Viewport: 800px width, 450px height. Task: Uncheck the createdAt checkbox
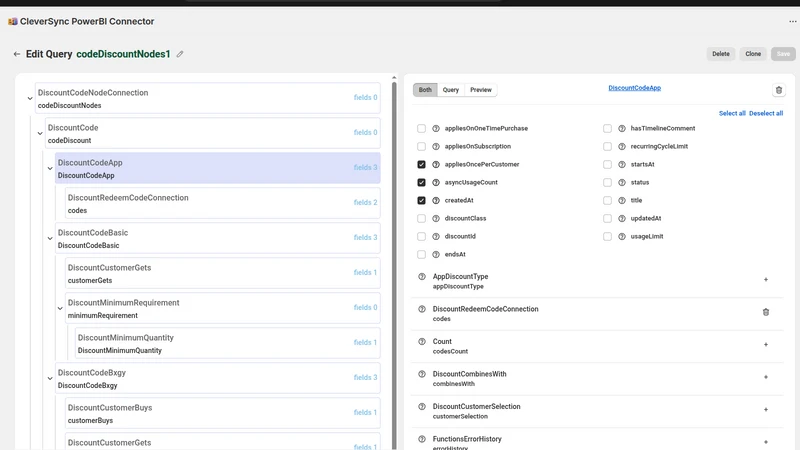421,201
